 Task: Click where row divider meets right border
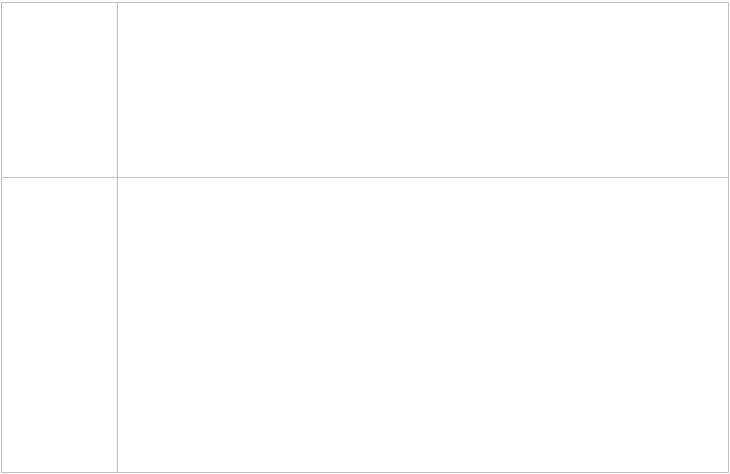tap(728, 177)
